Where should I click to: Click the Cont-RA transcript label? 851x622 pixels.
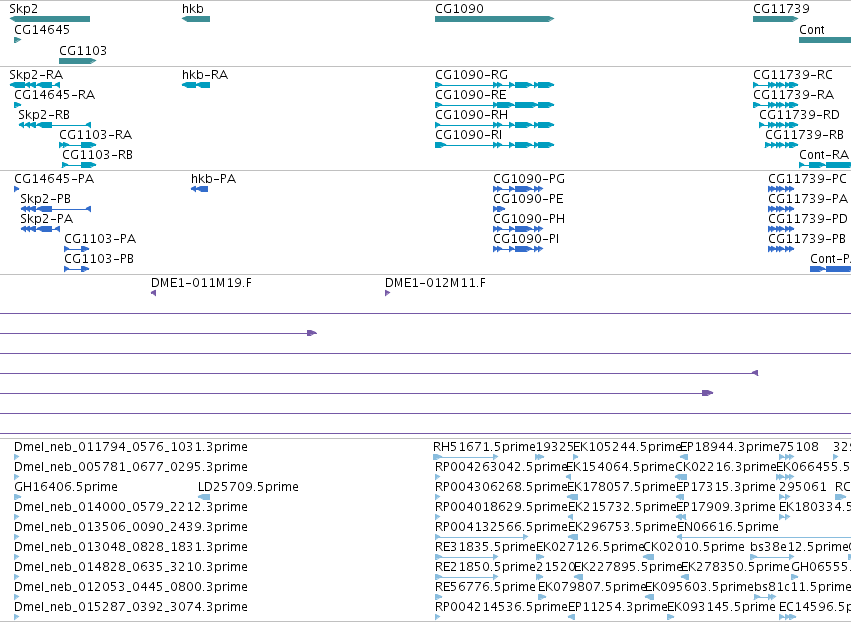pyautogui.click(x=823, y=155)
